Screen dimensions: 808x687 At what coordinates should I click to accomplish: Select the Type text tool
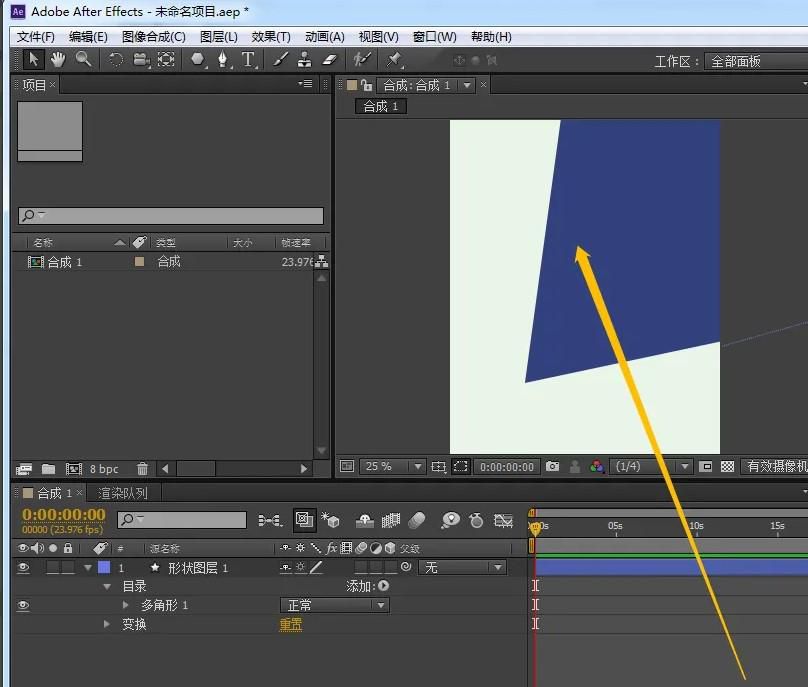tap(248, 60)
